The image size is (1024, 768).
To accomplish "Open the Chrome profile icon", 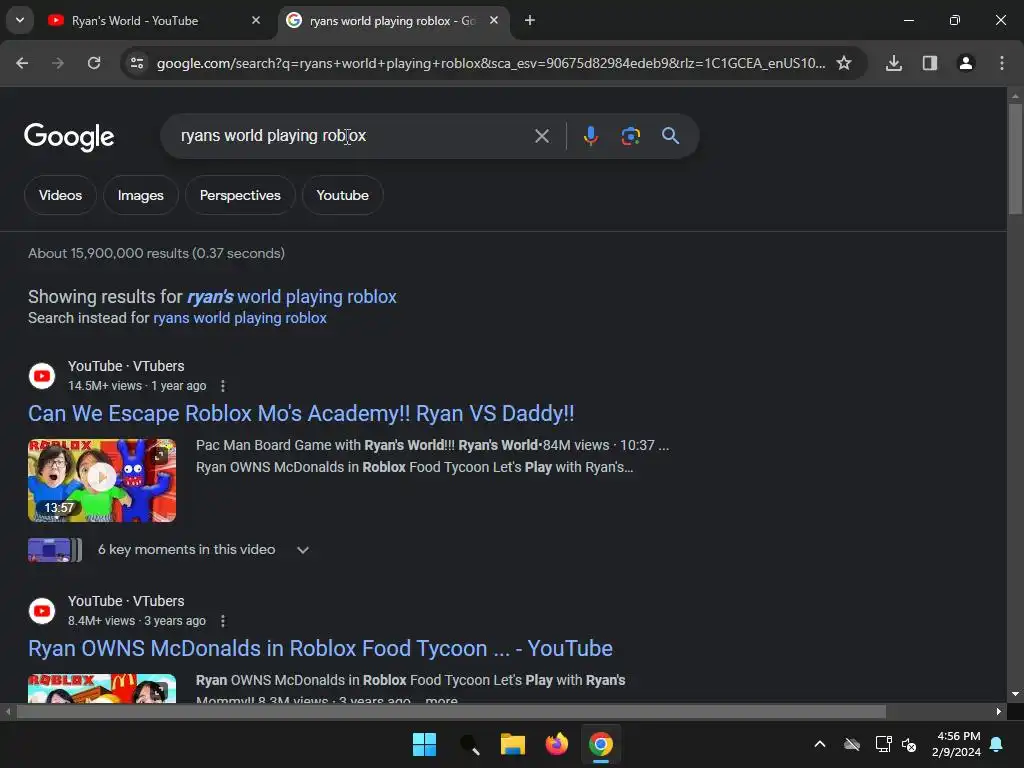I will (x=966, y=63).
